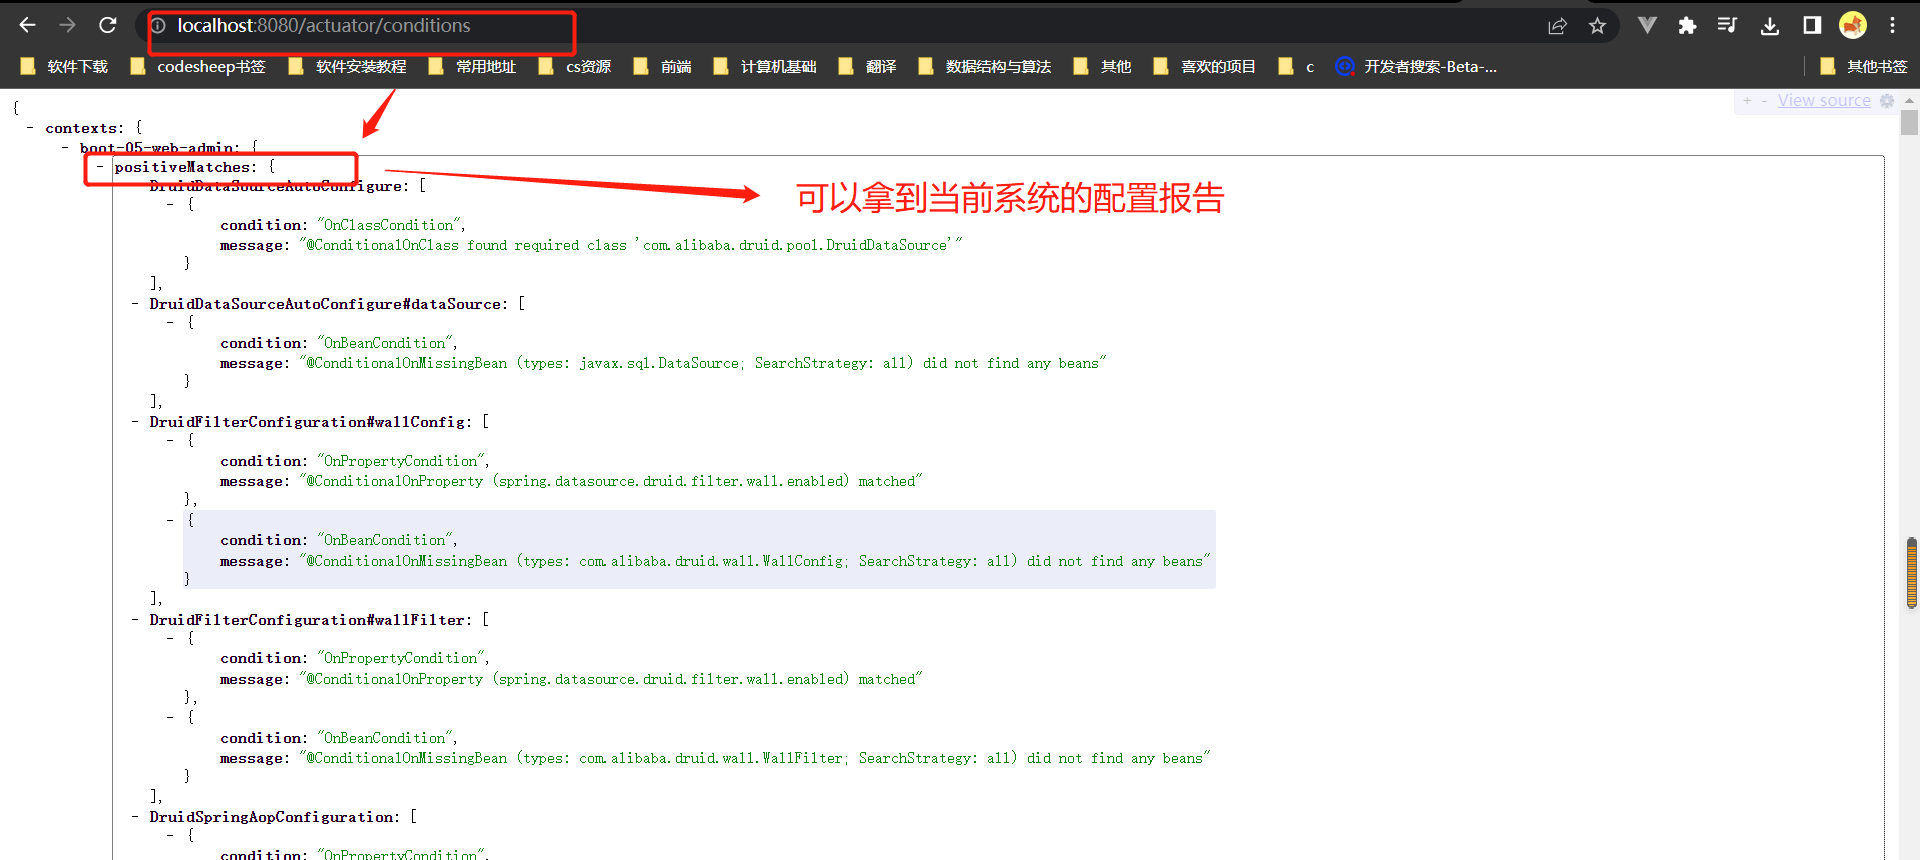Collapse all JSON nodes with minus
Viewport: 1920px width, 860px height.
(x=1764, y=101)
